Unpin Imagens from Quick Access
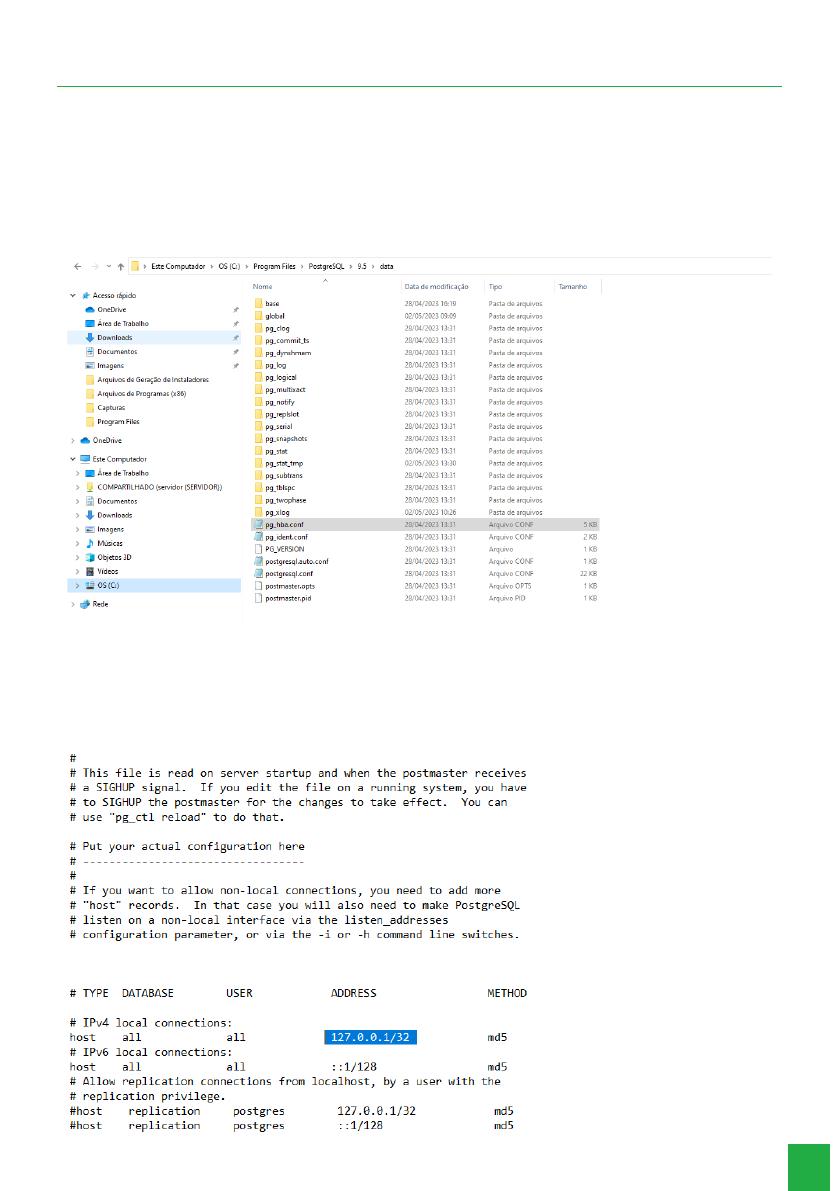Viewport: 839px width, 1191px height. click(236, 365)
